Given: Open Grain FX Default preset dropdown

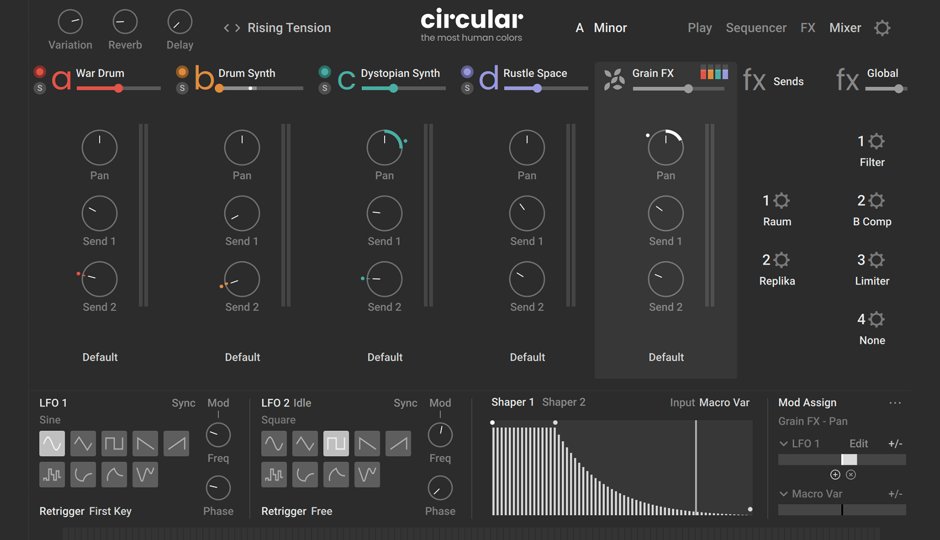Looking at the screenshot, I should point(666,357).
